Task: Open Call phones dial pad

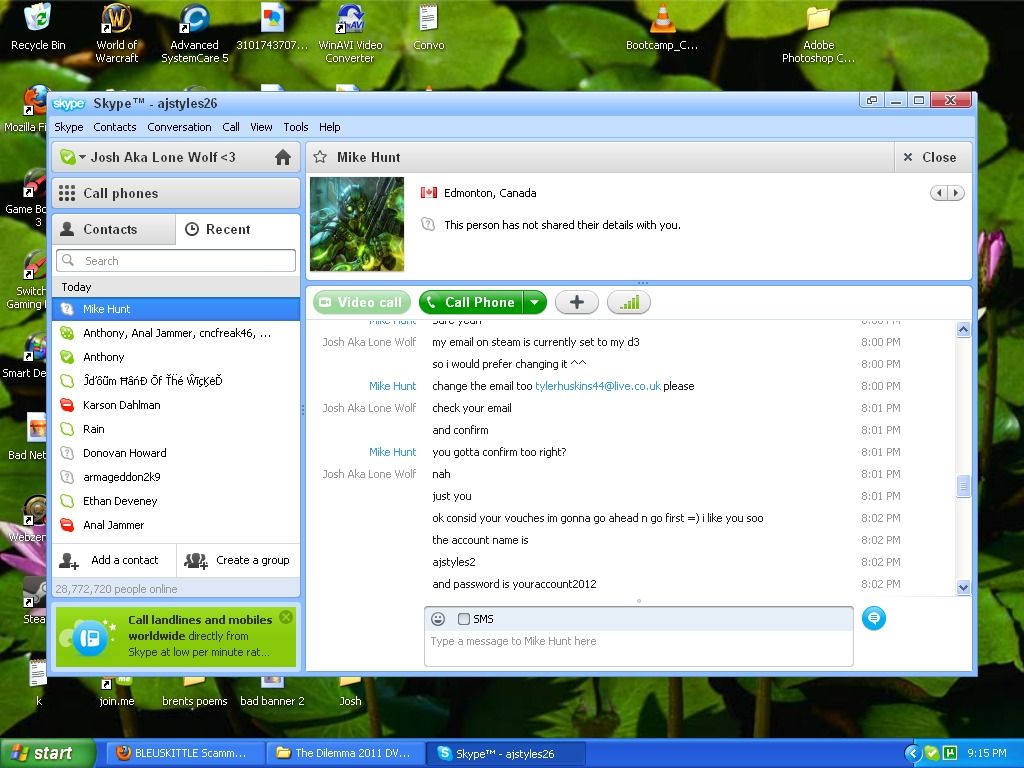Action: [x=176, y=193]
